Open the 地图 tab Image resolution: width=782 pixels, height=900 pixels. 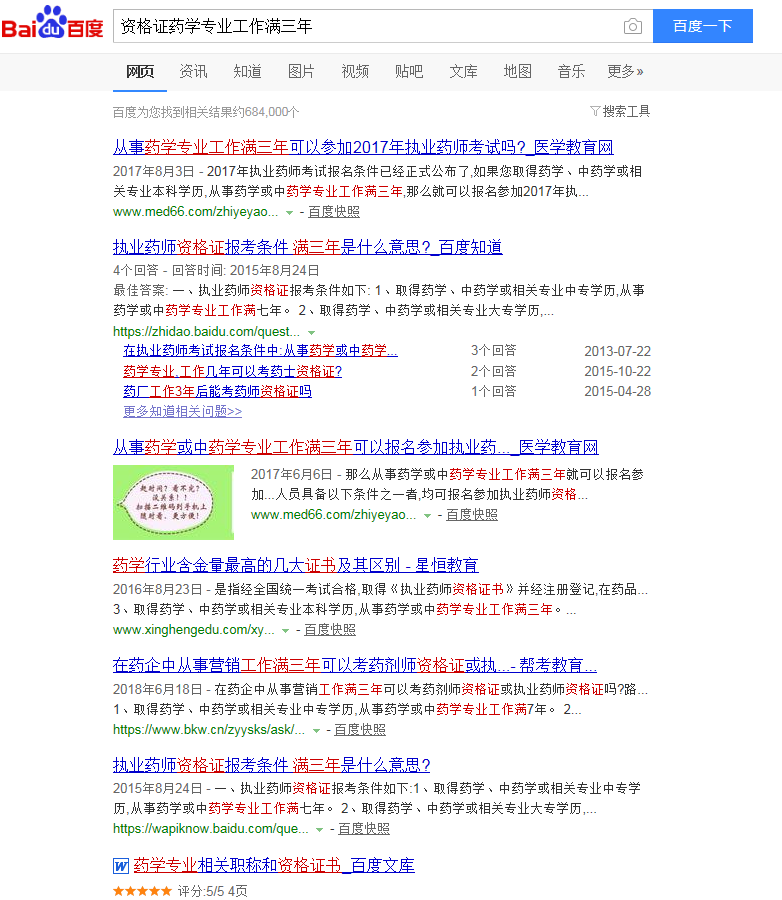pyautogui.click(x=517, y=72)
